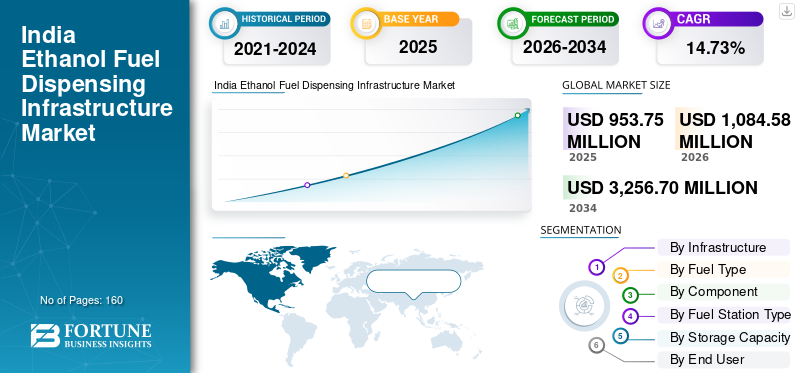800x373 pixels.
Task: Click the CAGR purple growth icon
Action: [658, 23]
